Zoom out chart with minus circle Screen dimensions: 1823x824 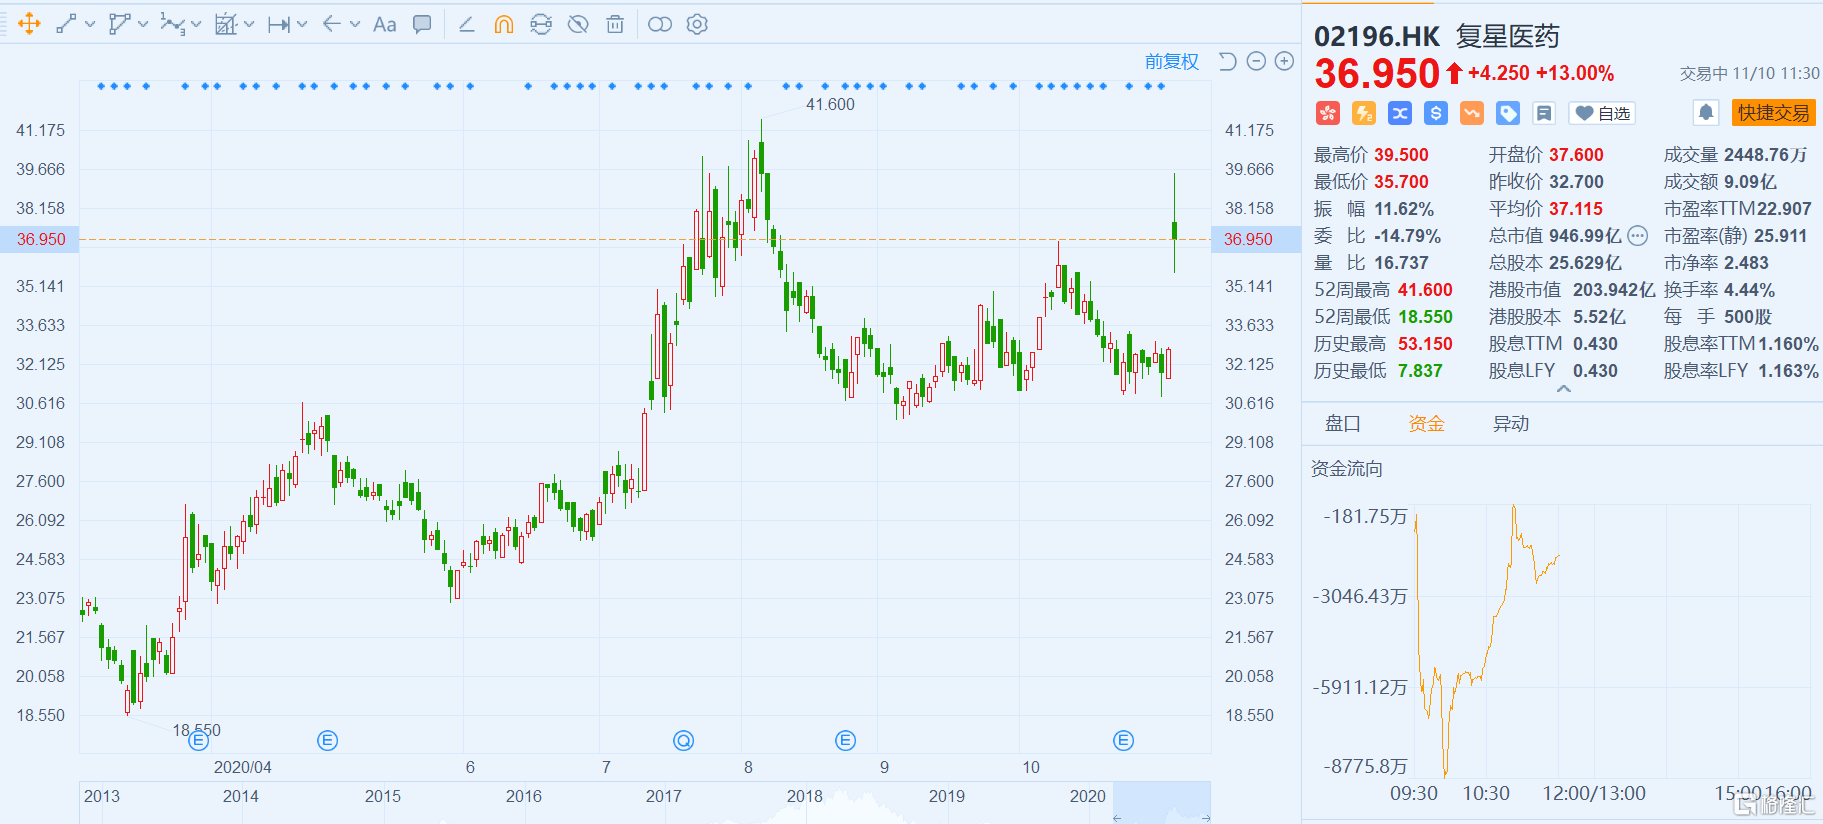pos(1257,62)
